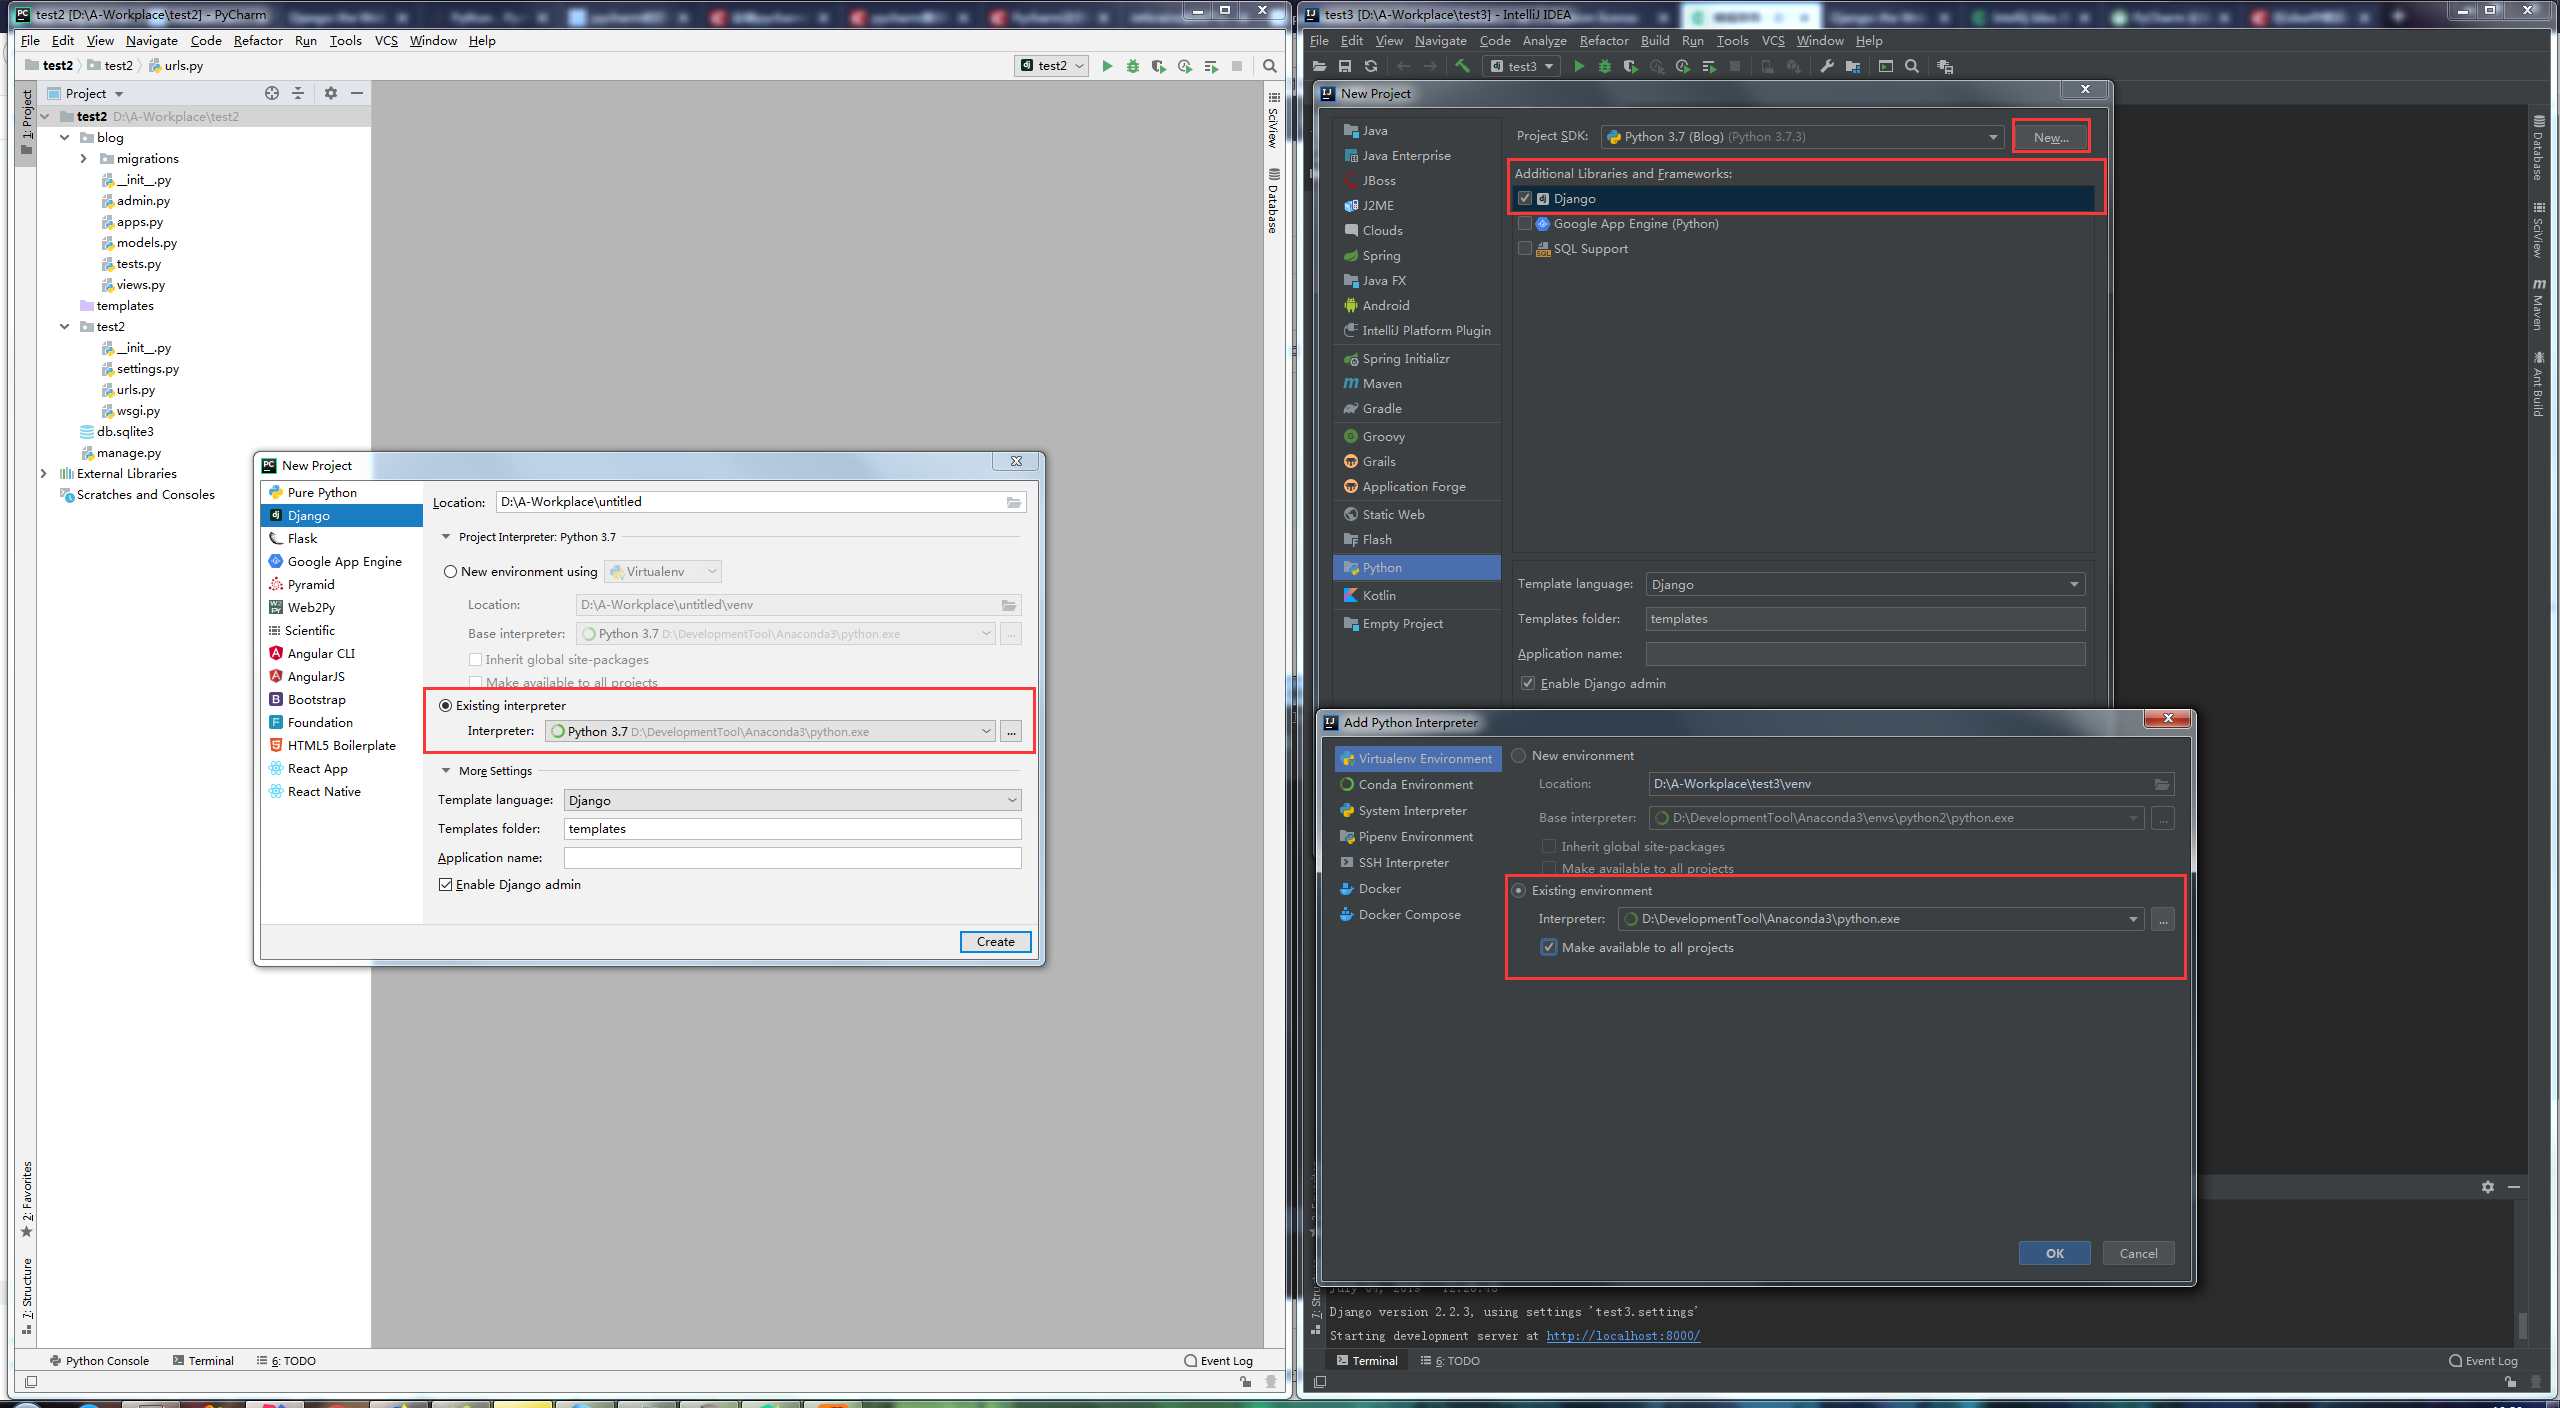Collapse More Settings section in PyCharm dialog
2560x1408 pixels.
(446, 771)
